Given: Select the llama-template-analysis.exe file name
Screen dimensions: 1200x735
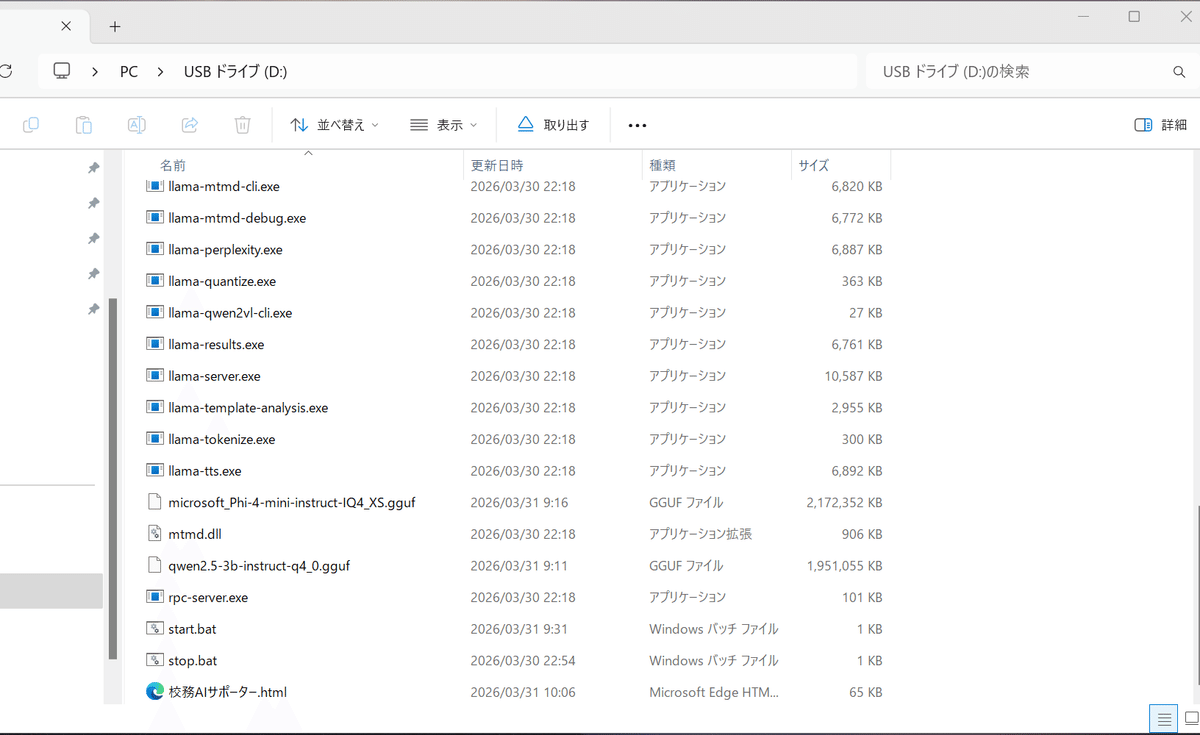Looking at the screenshot, I should tap(248, 408).
